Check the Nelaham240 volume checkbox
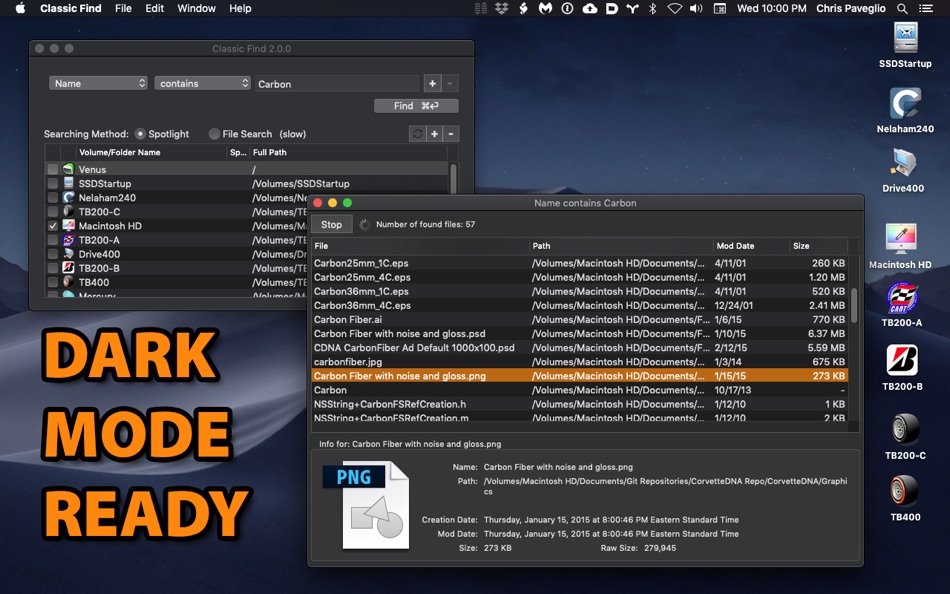The width and height of the screenshot is (950, 594). [53, 198]
